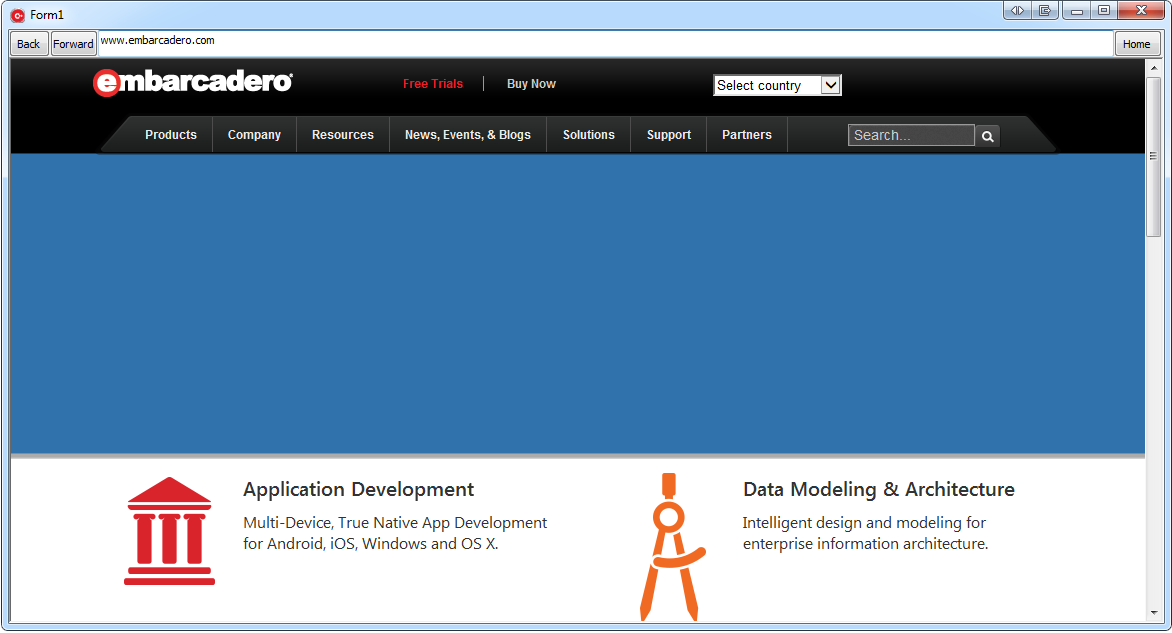Click the orange Data Modeling compass icon
Viewport: 1172px width, 633px height.
click(671, 546)
